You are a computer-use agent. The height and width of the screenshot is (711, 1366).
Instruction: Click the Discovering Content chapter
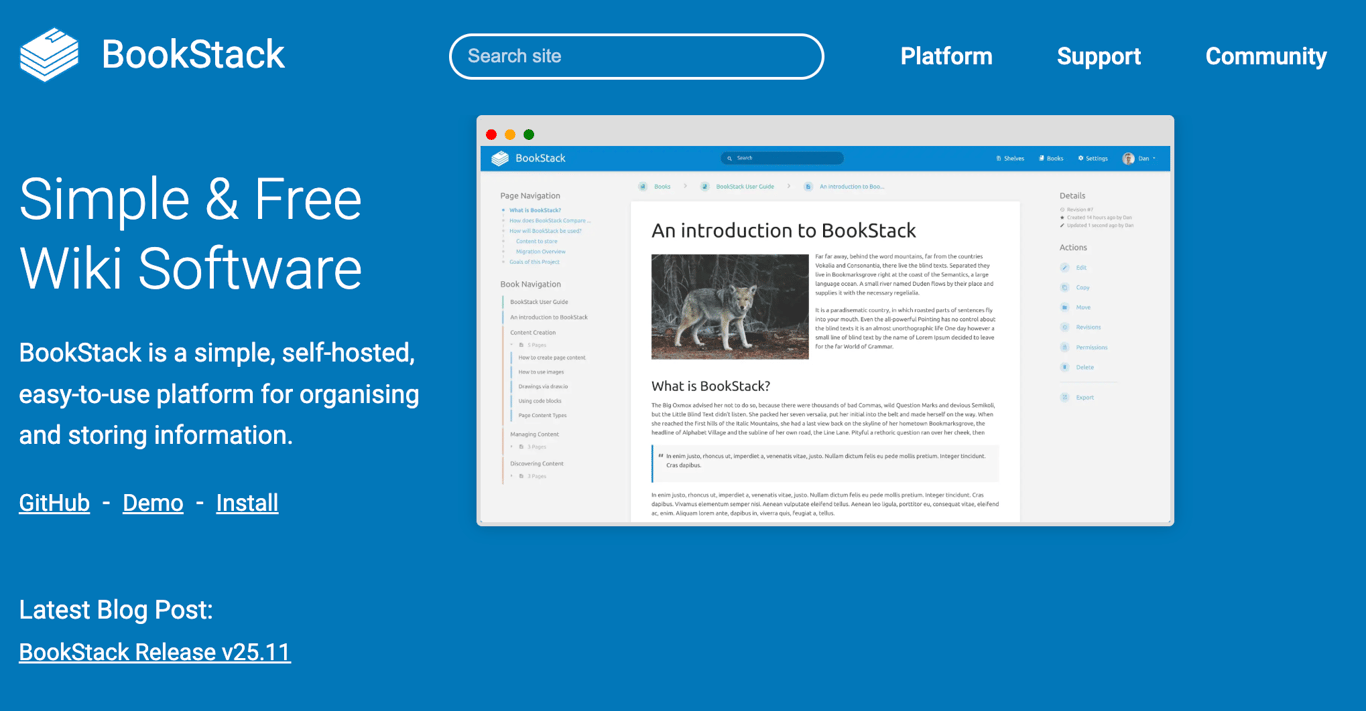537,464
